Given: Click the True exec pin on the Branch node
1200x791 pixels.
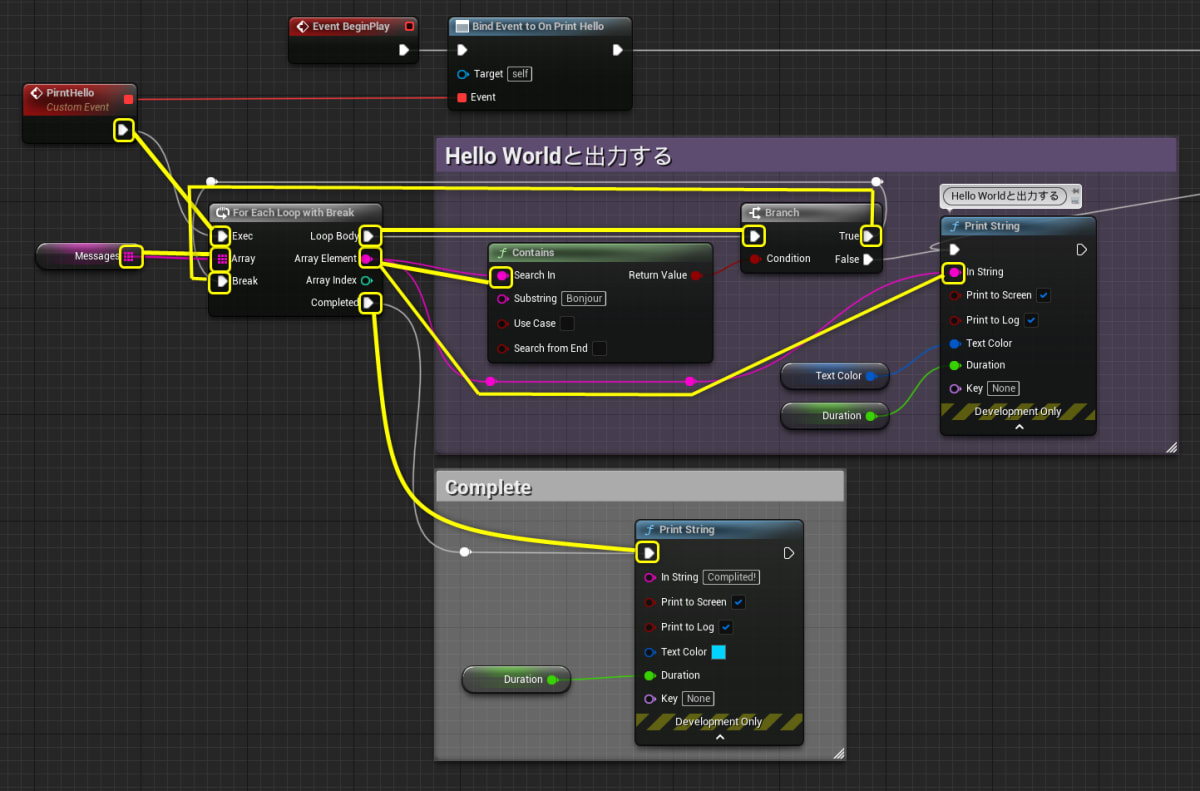Looking at the screenshot, I should [x=870, y=236].
